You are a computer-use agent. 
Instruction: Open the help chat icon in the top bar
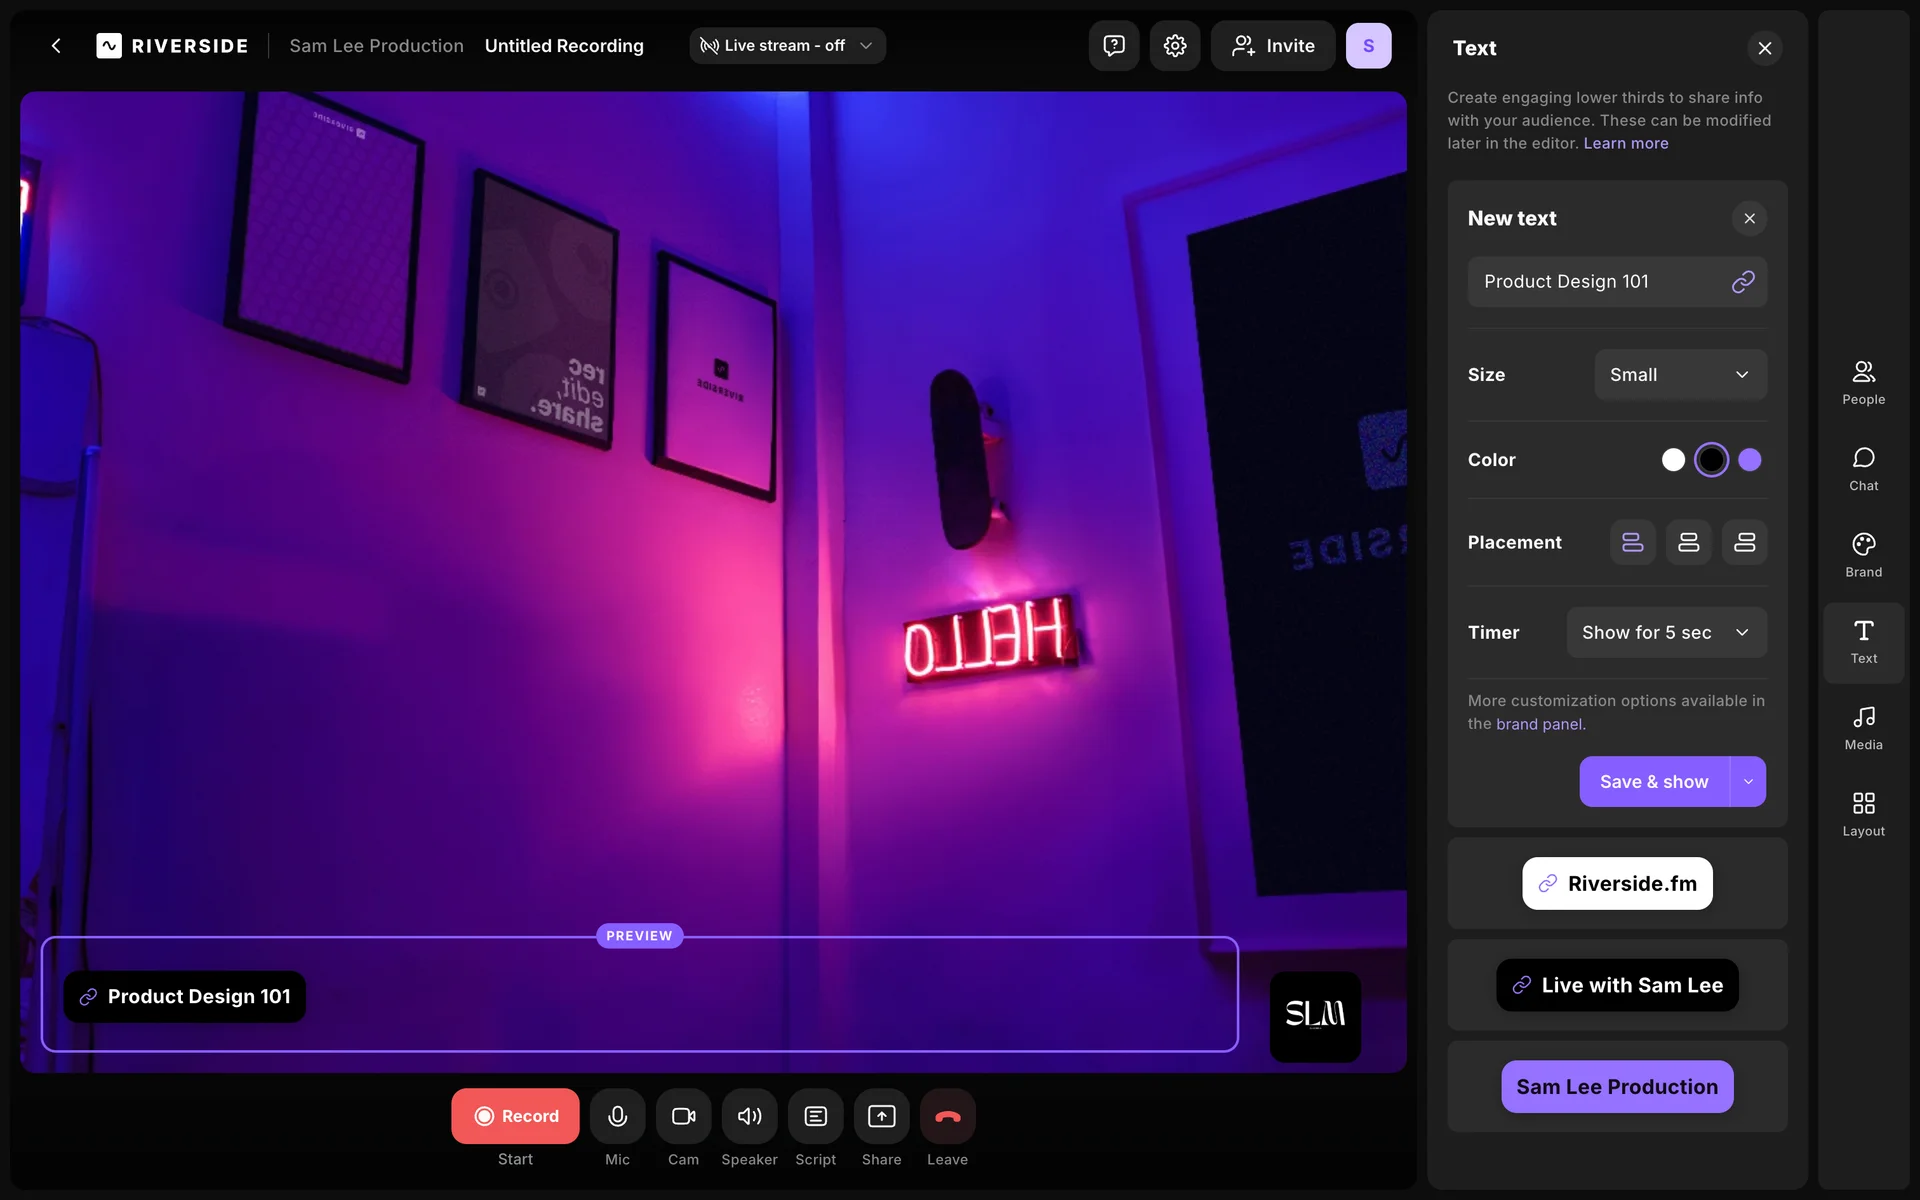(x=1113, y=46)
